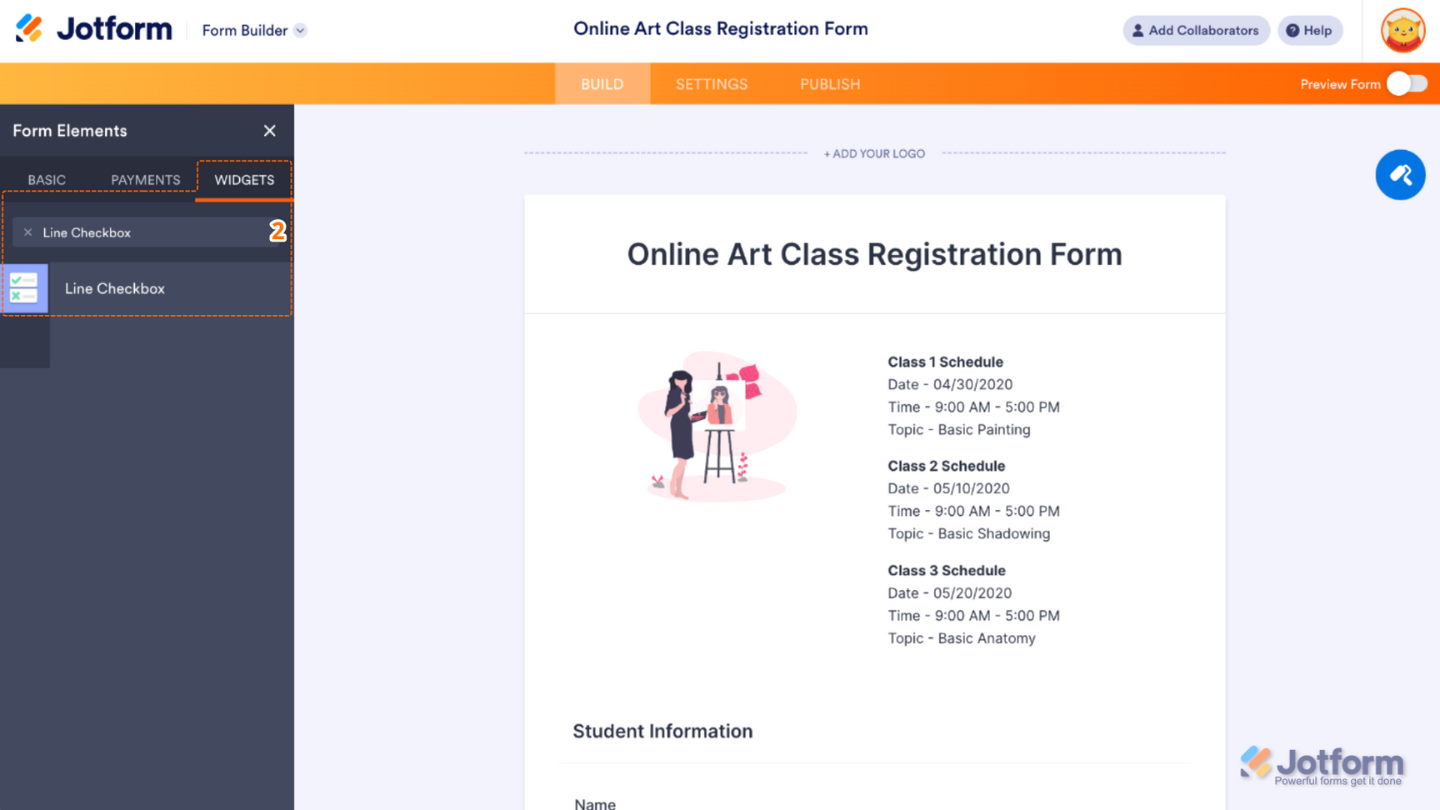Open the PAYMENTS tab

coord(144,179)
